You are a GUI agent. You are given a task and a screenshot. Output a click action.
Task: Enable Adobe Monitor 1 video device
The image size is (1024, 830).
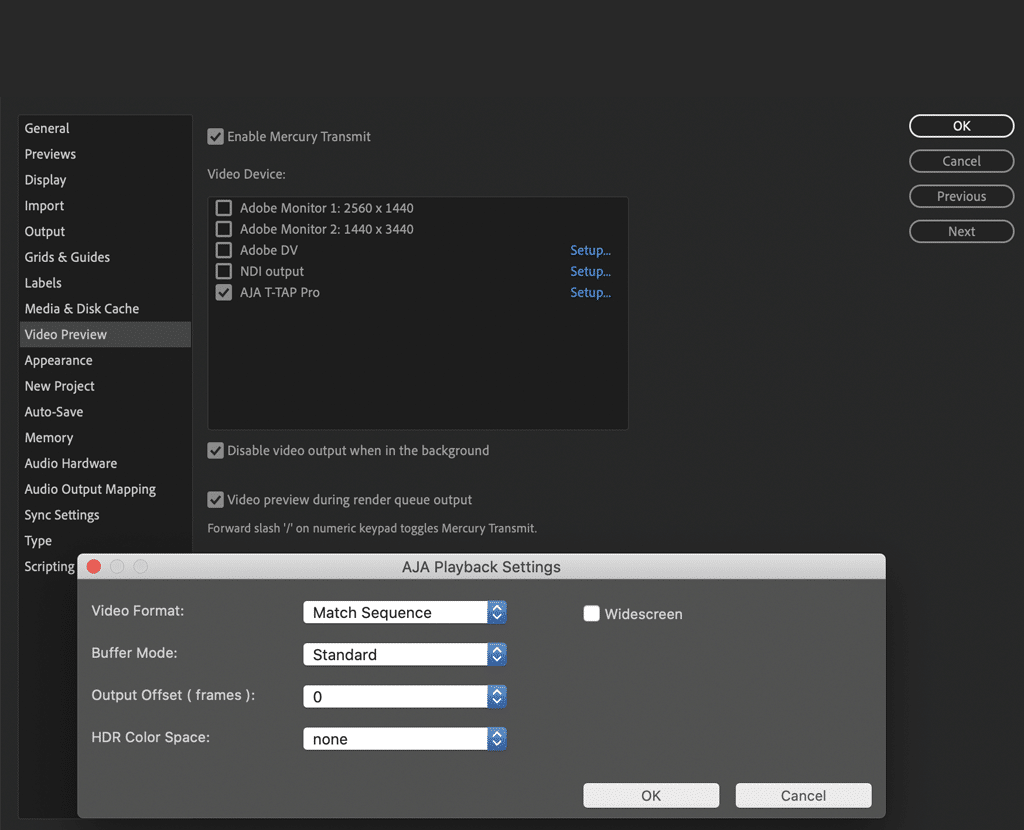(x=224, y=208)
